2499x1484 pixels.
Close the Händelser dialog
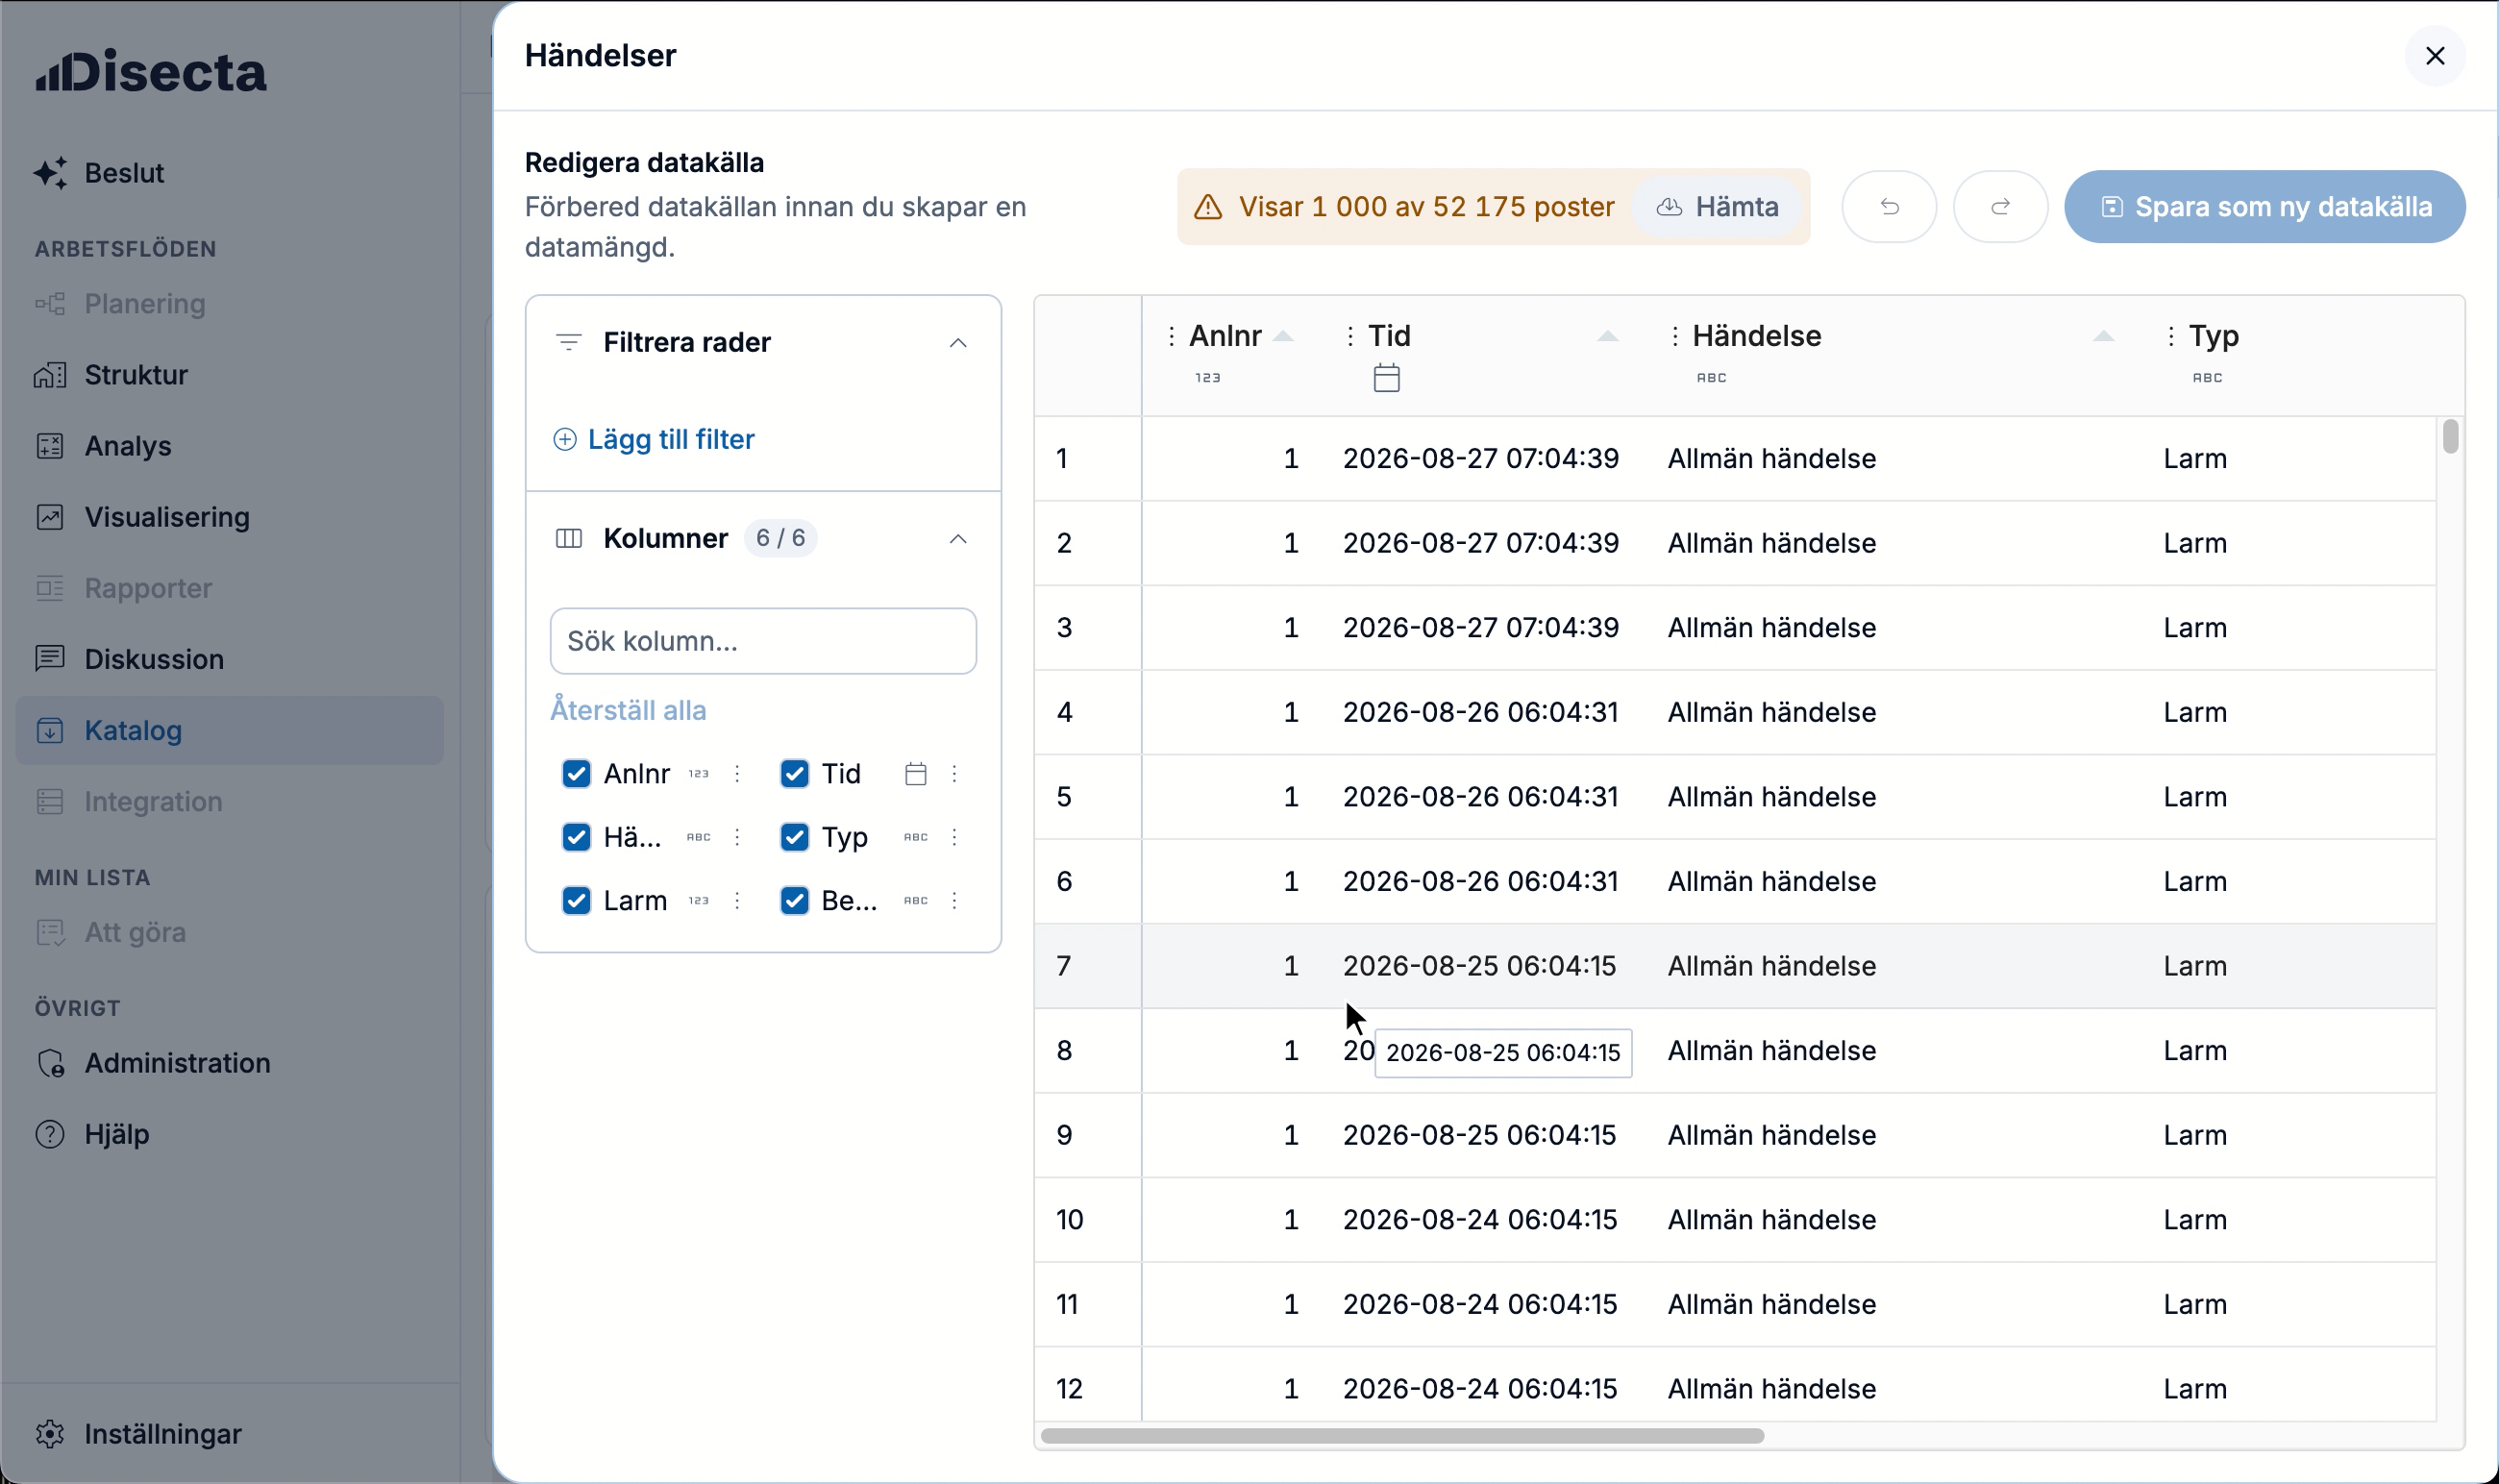[2434, 56]
